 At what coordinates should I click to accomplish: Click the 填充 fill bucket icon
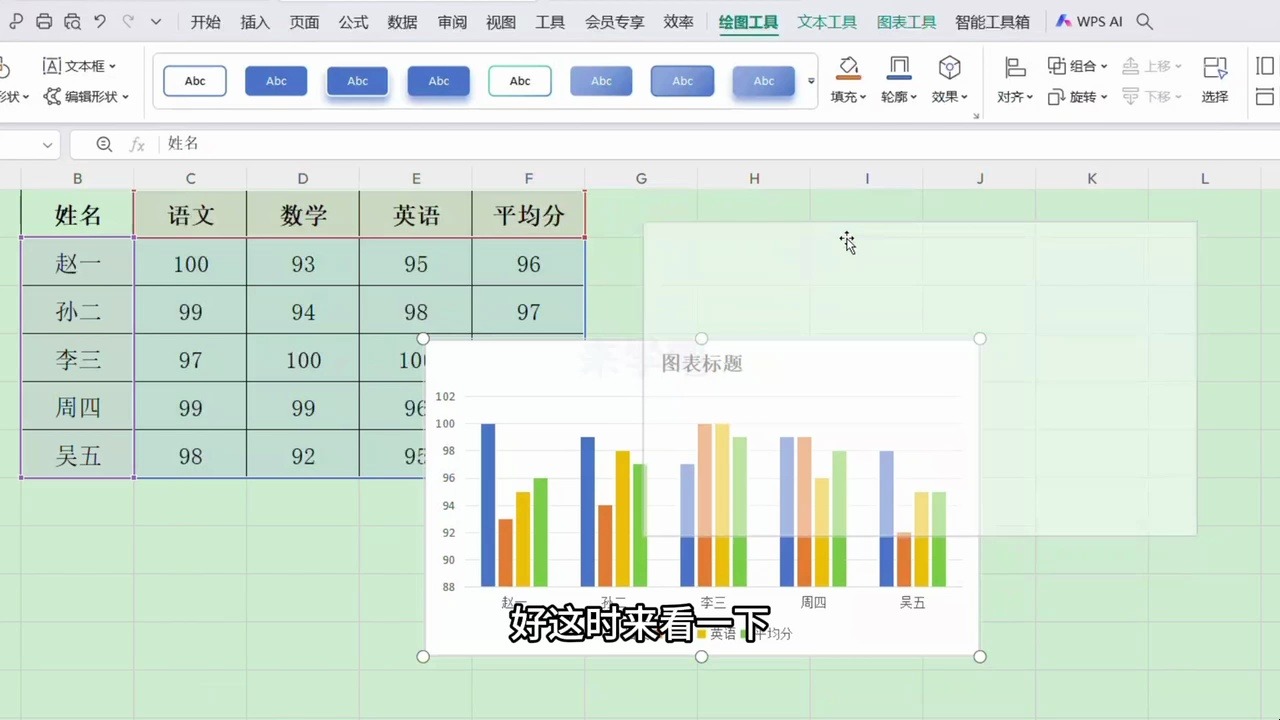point(848,67)
